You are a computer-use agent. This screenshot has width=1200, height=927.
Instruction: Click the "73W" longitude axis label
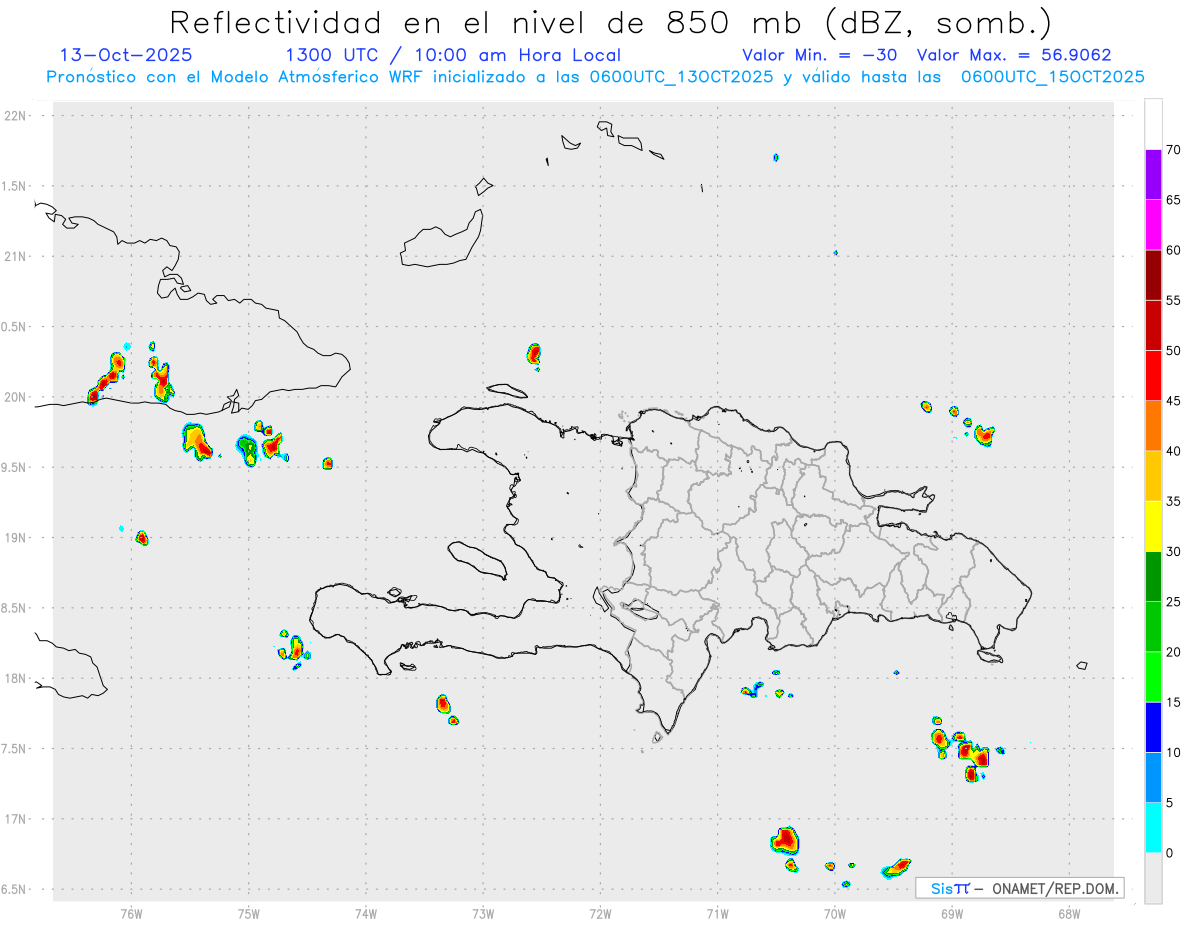click(x=483, y=913)
